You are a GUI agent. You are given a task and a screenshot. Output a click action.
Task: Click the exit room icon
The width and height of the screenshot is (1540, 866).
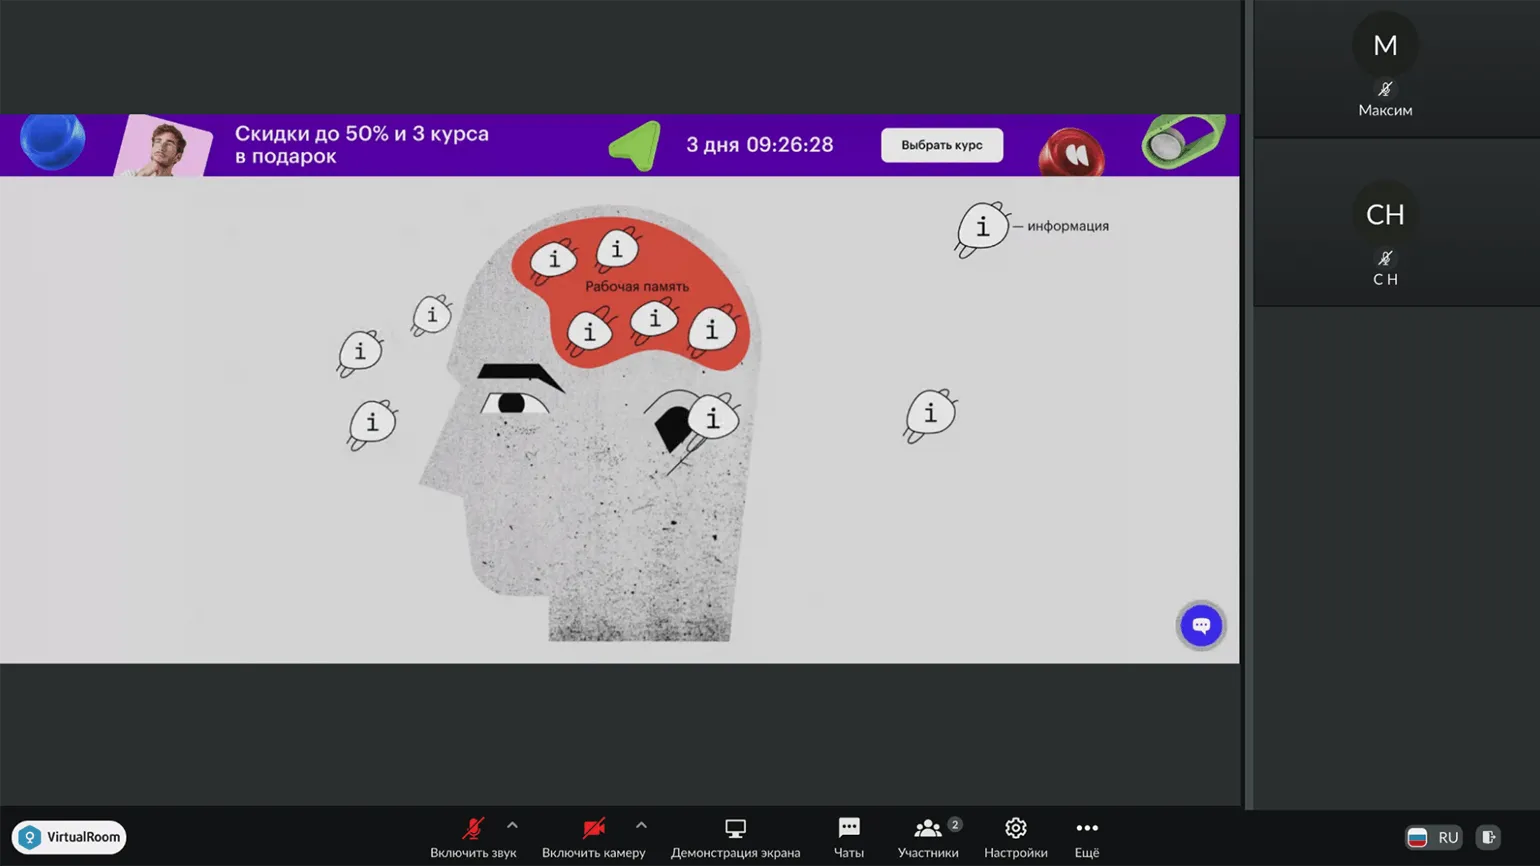pyautogui.click(x=1489, y=838)
